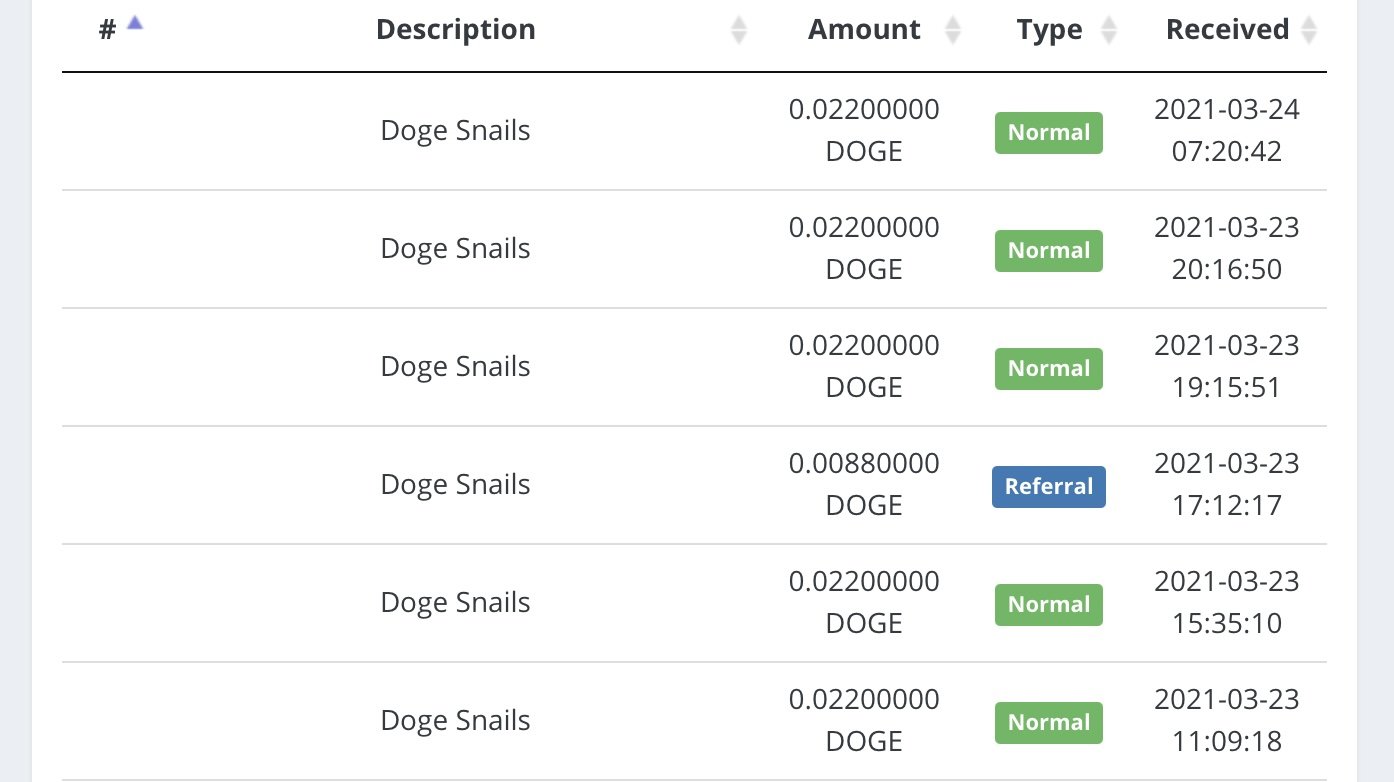Viewport: 1394px width, 782px height.
Task: Click the Description column header
Action: click(x=456, y=30)
